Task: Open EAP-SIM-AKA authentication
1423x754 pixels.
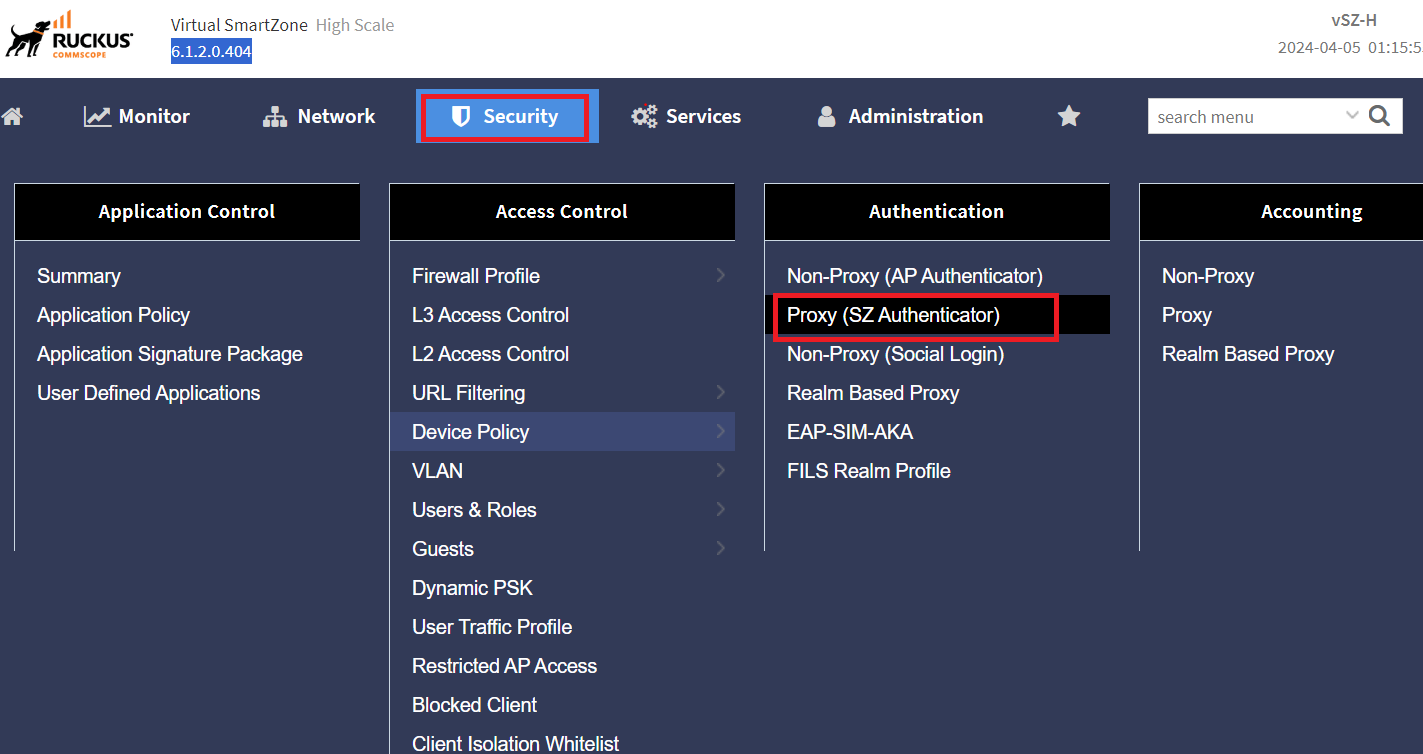Action: (850, 432)
